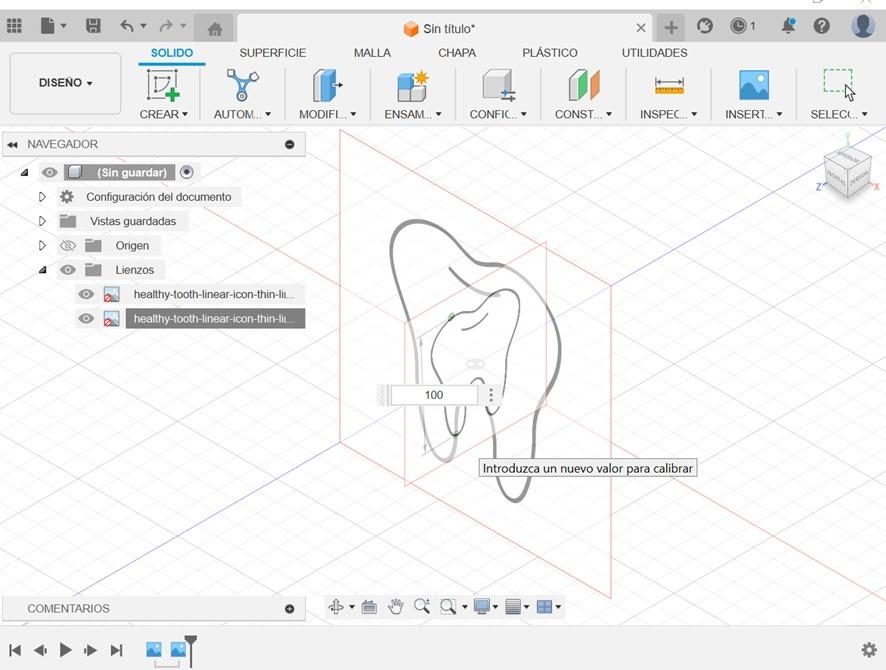Hide the Lienzos folder
886x670 pixels.
point(68,270)
